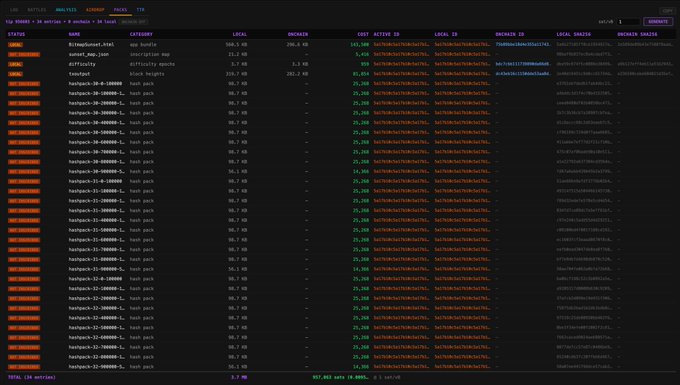Click the 'inscription map' category cell
This screenshot has width=680, height=385.
point(150,55)
